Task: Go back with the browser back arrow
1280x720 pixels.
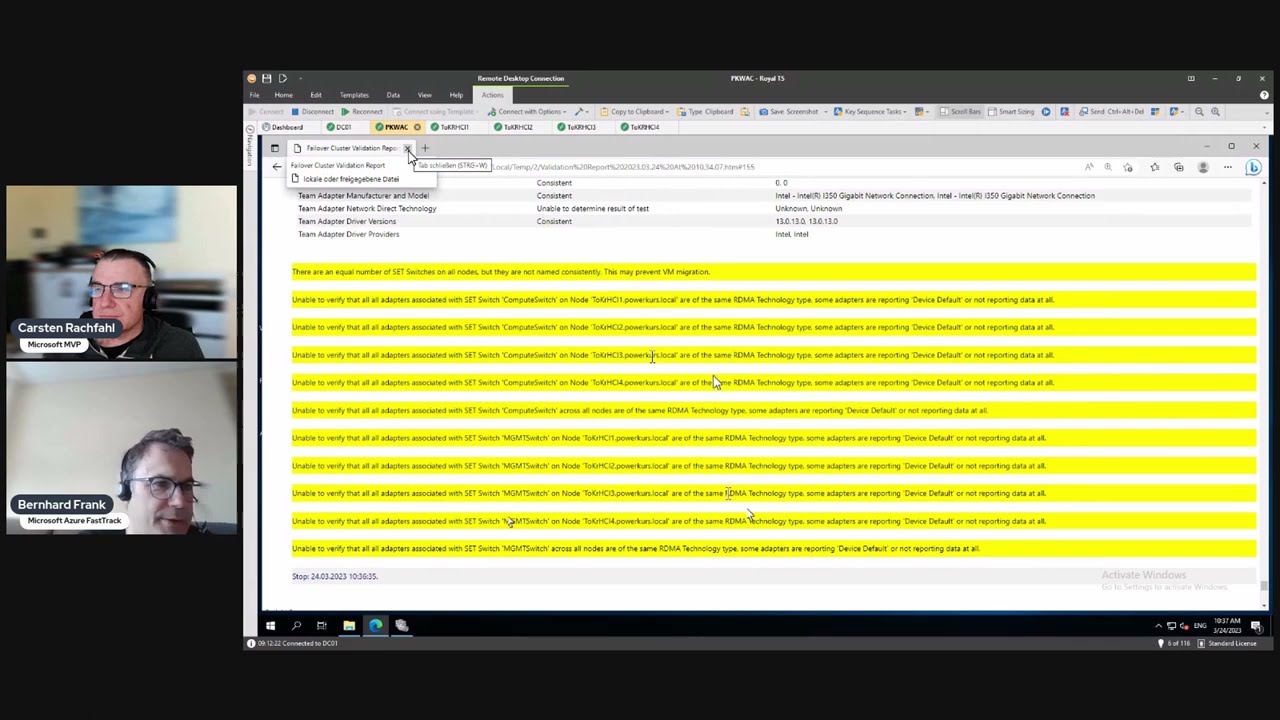Action: tap(277, 167)
